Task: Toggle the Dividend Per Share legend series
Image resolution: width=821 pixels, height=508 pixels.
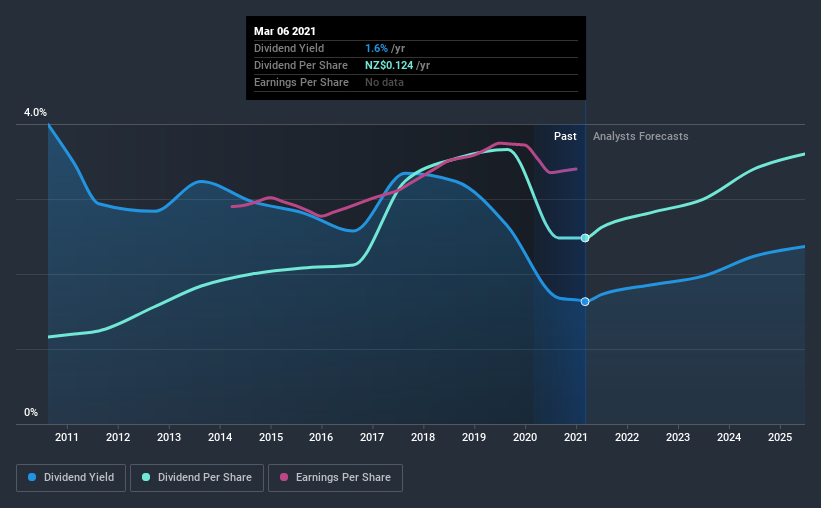Action: point(197,478)
